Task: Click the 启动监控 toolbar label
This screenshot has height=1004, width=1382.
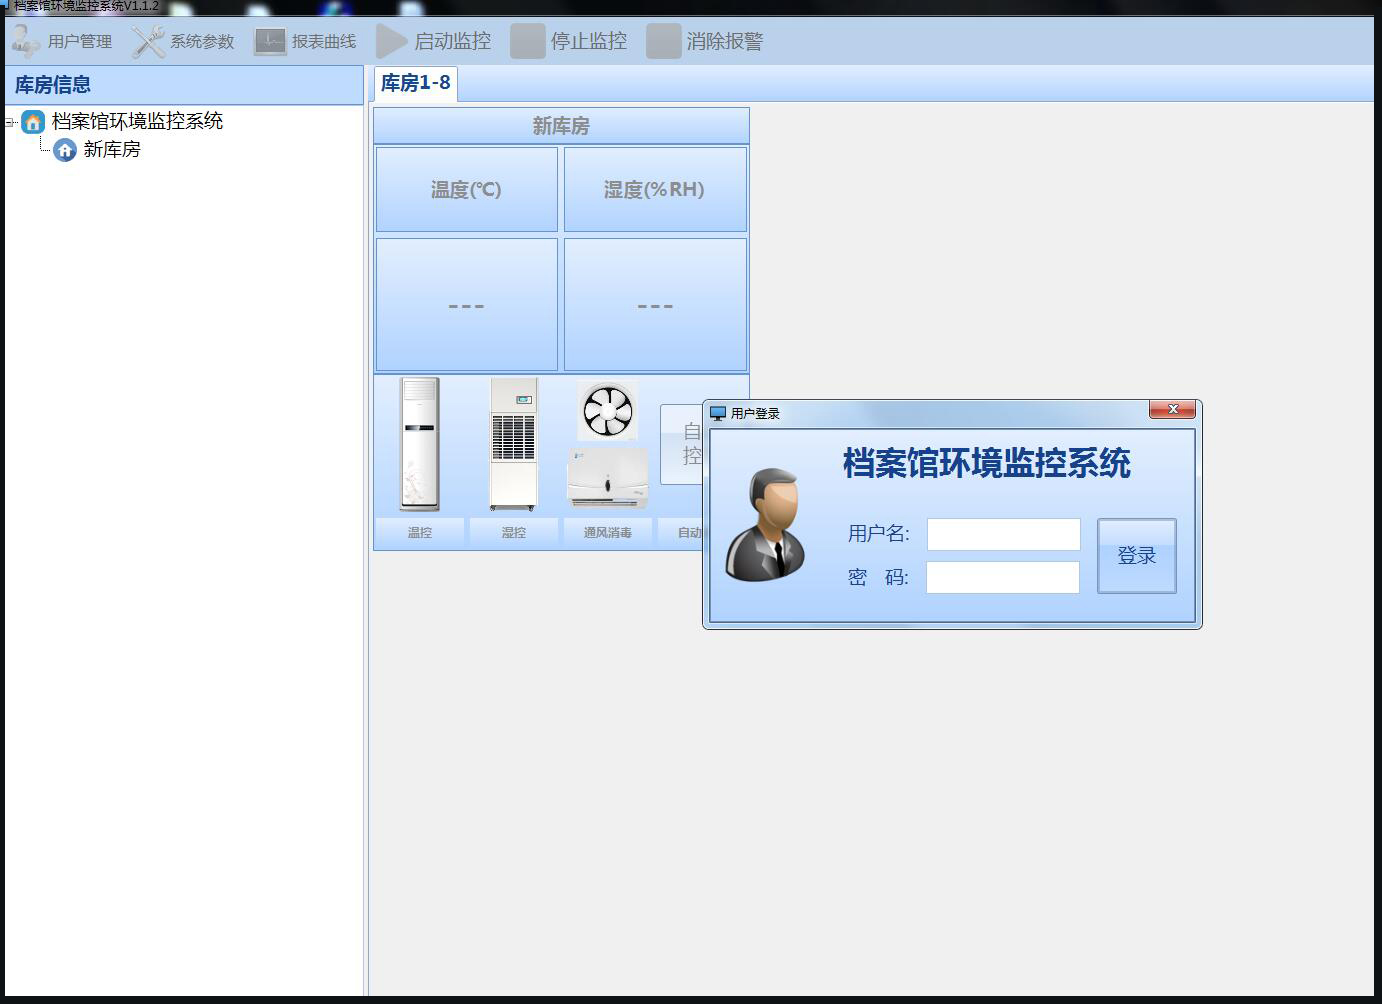Action: [x=453, y=41]
